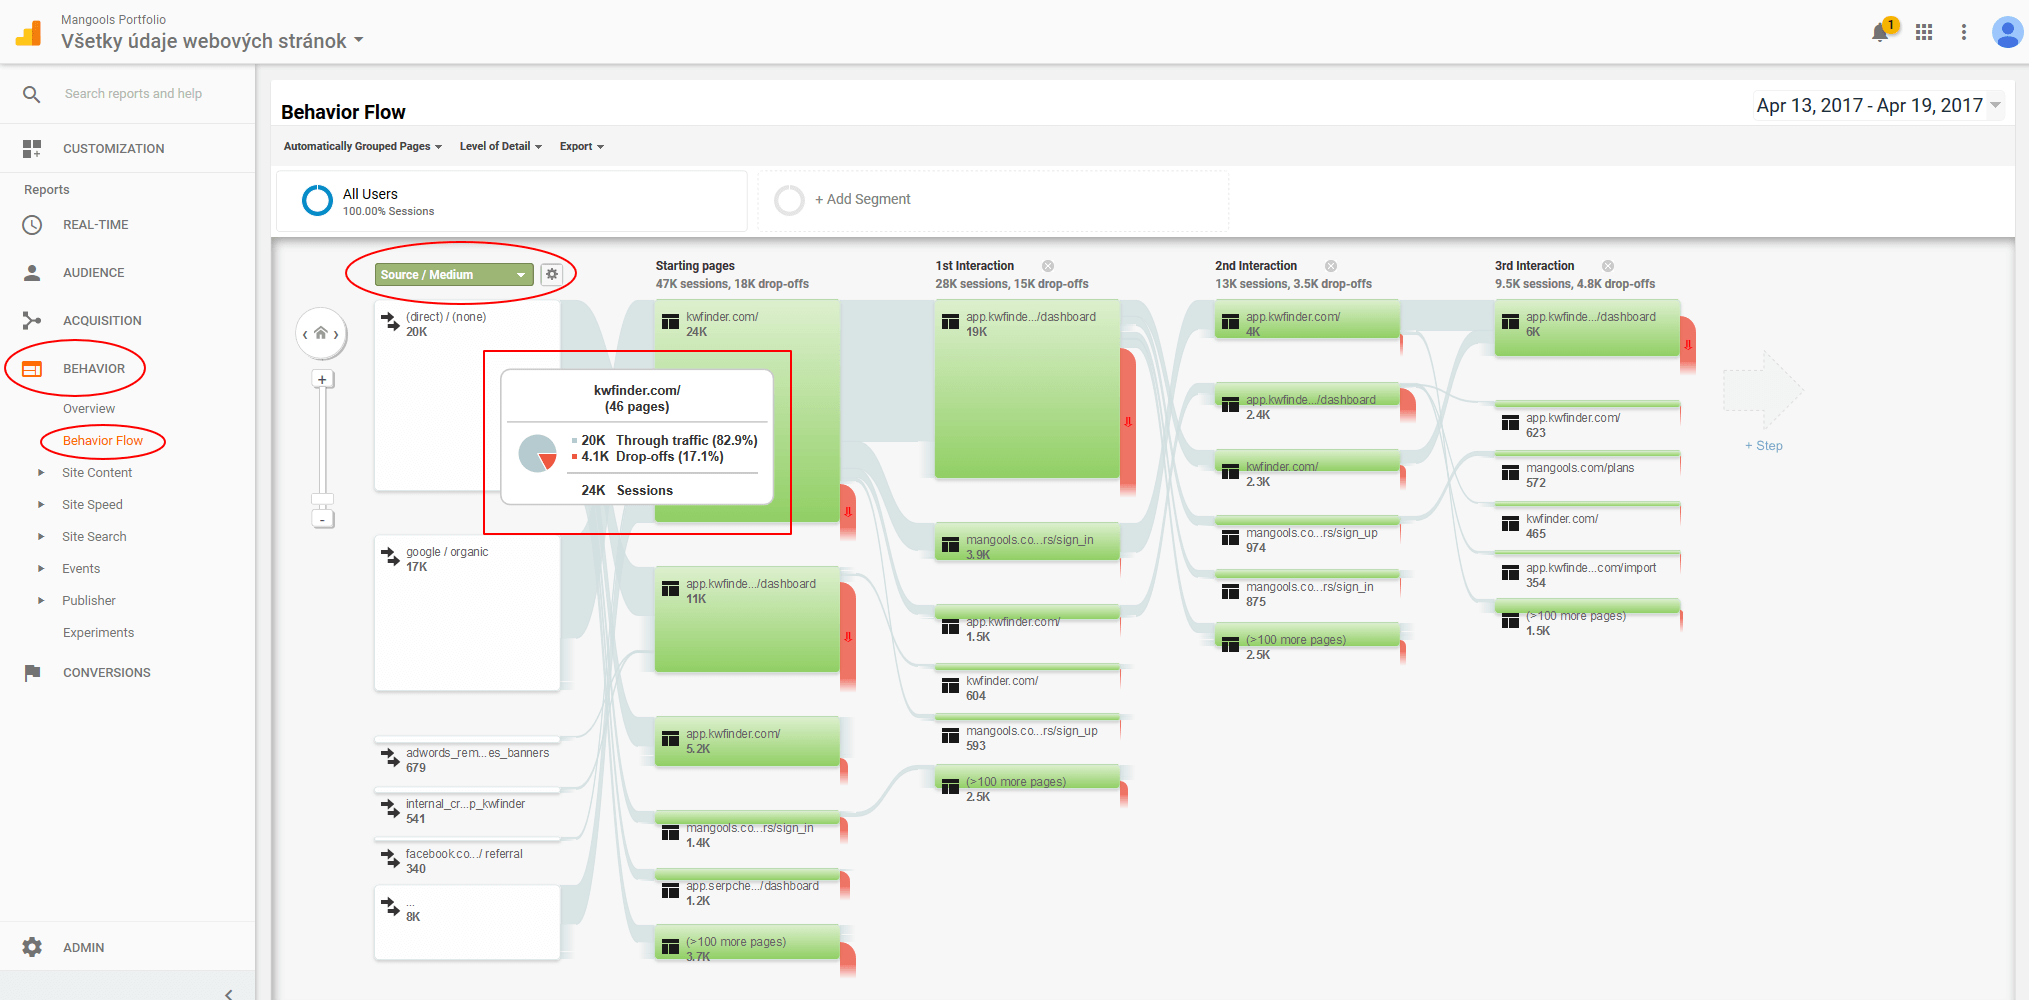Image resolution: width=2029 pixels, height=1000 pixels.
Task: Open the date range picker
Action: click(1877, 106)
